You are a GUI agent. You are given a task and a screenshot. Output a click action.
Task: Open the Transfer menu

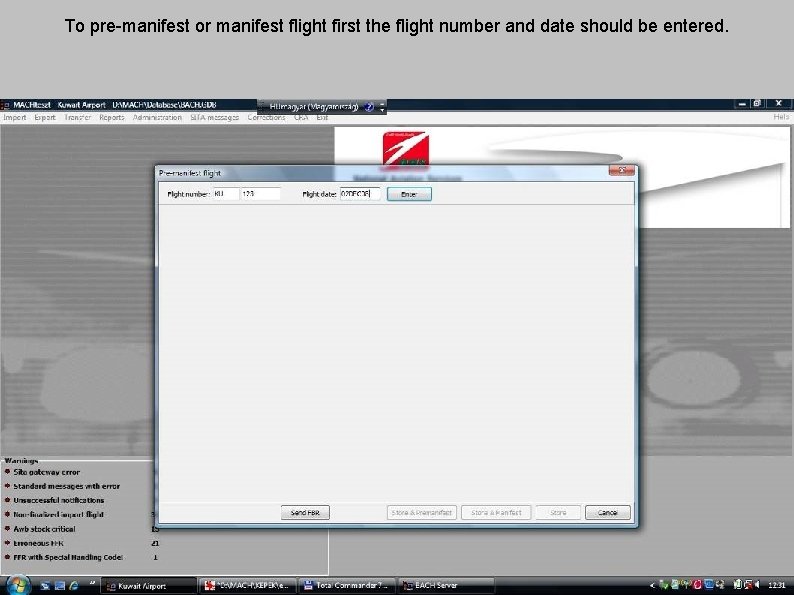[x=77, y=117]
